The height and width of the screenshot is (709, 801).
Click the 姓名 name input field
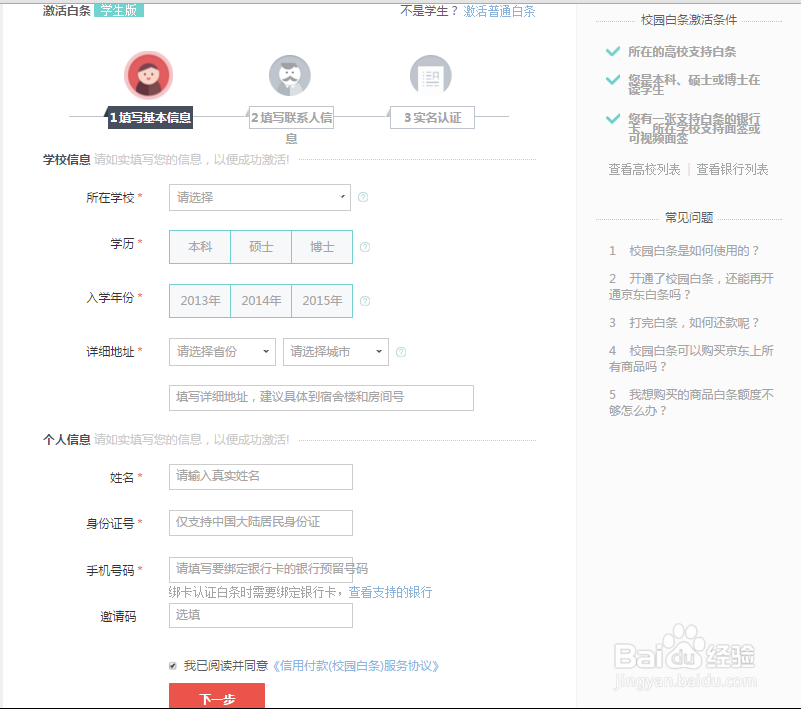click(x=260, y=477)
